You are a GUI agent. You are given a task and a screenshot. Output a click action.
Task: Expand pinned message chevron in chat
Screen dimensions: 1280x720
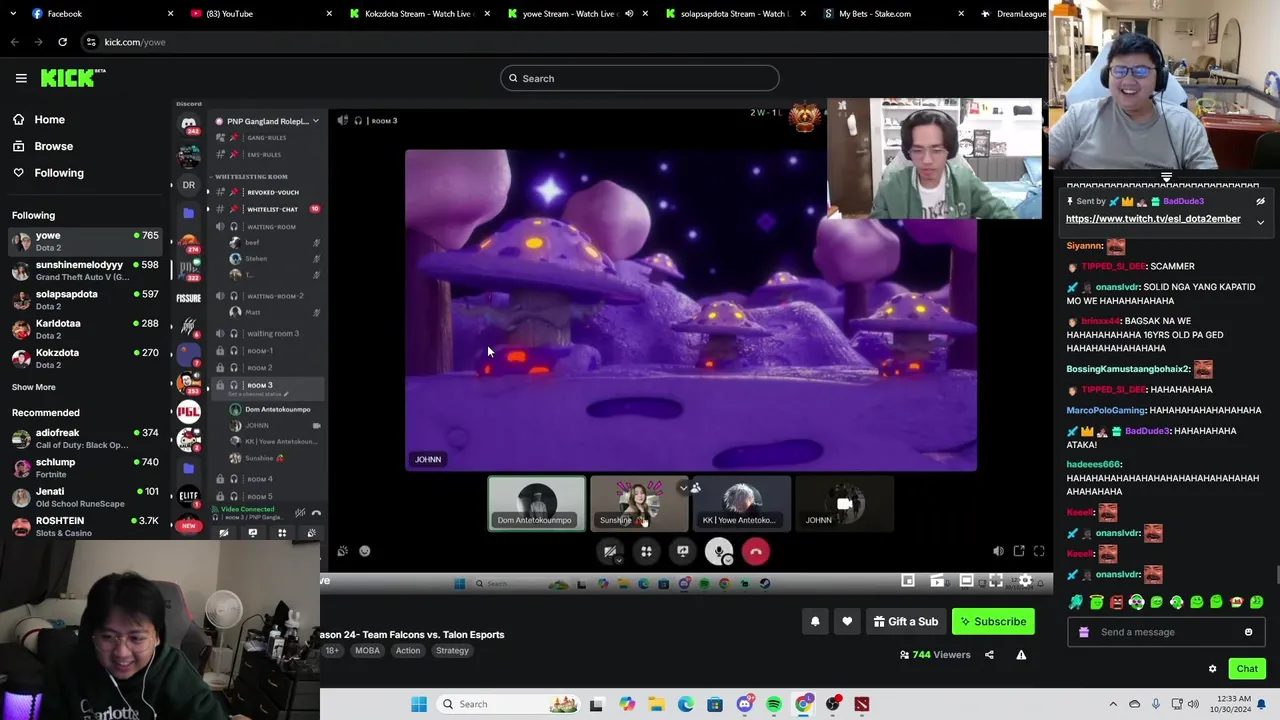(1260, 222)
